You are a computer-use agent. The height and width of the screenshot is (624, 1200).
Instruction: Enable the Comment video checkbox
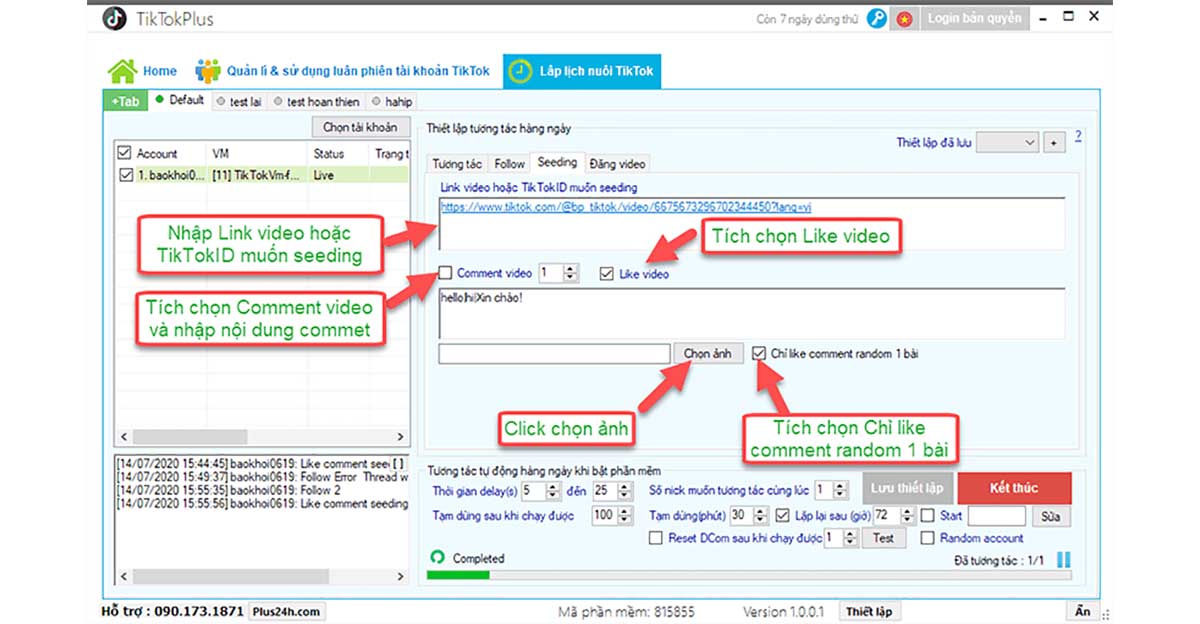(445, 273)
